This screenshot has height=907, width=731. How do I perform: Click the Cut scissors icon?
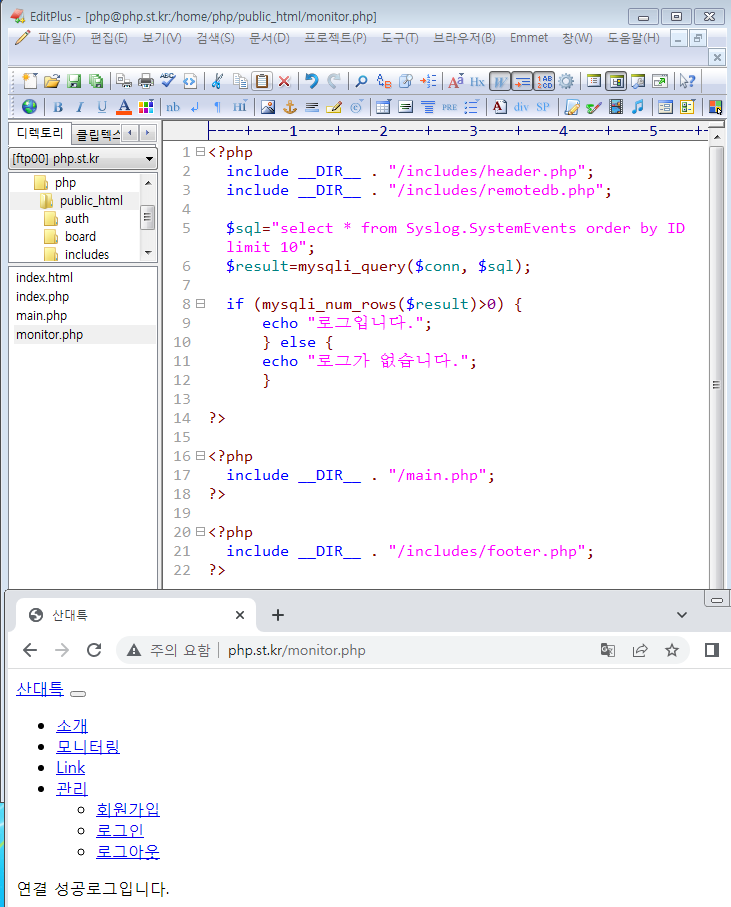click(217, 81)
